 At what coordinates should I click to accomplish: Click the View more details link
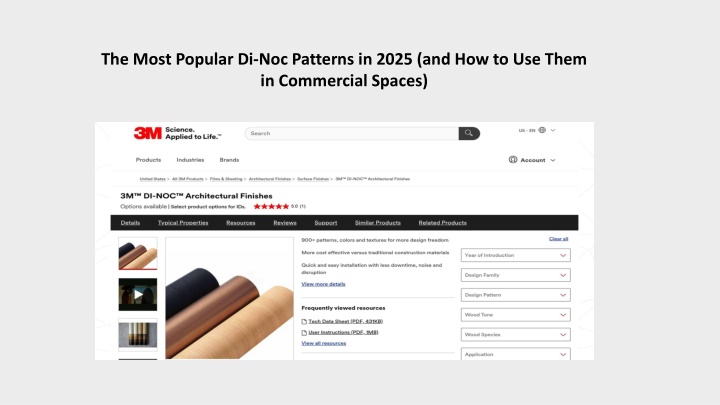click(x=323, y=284)
